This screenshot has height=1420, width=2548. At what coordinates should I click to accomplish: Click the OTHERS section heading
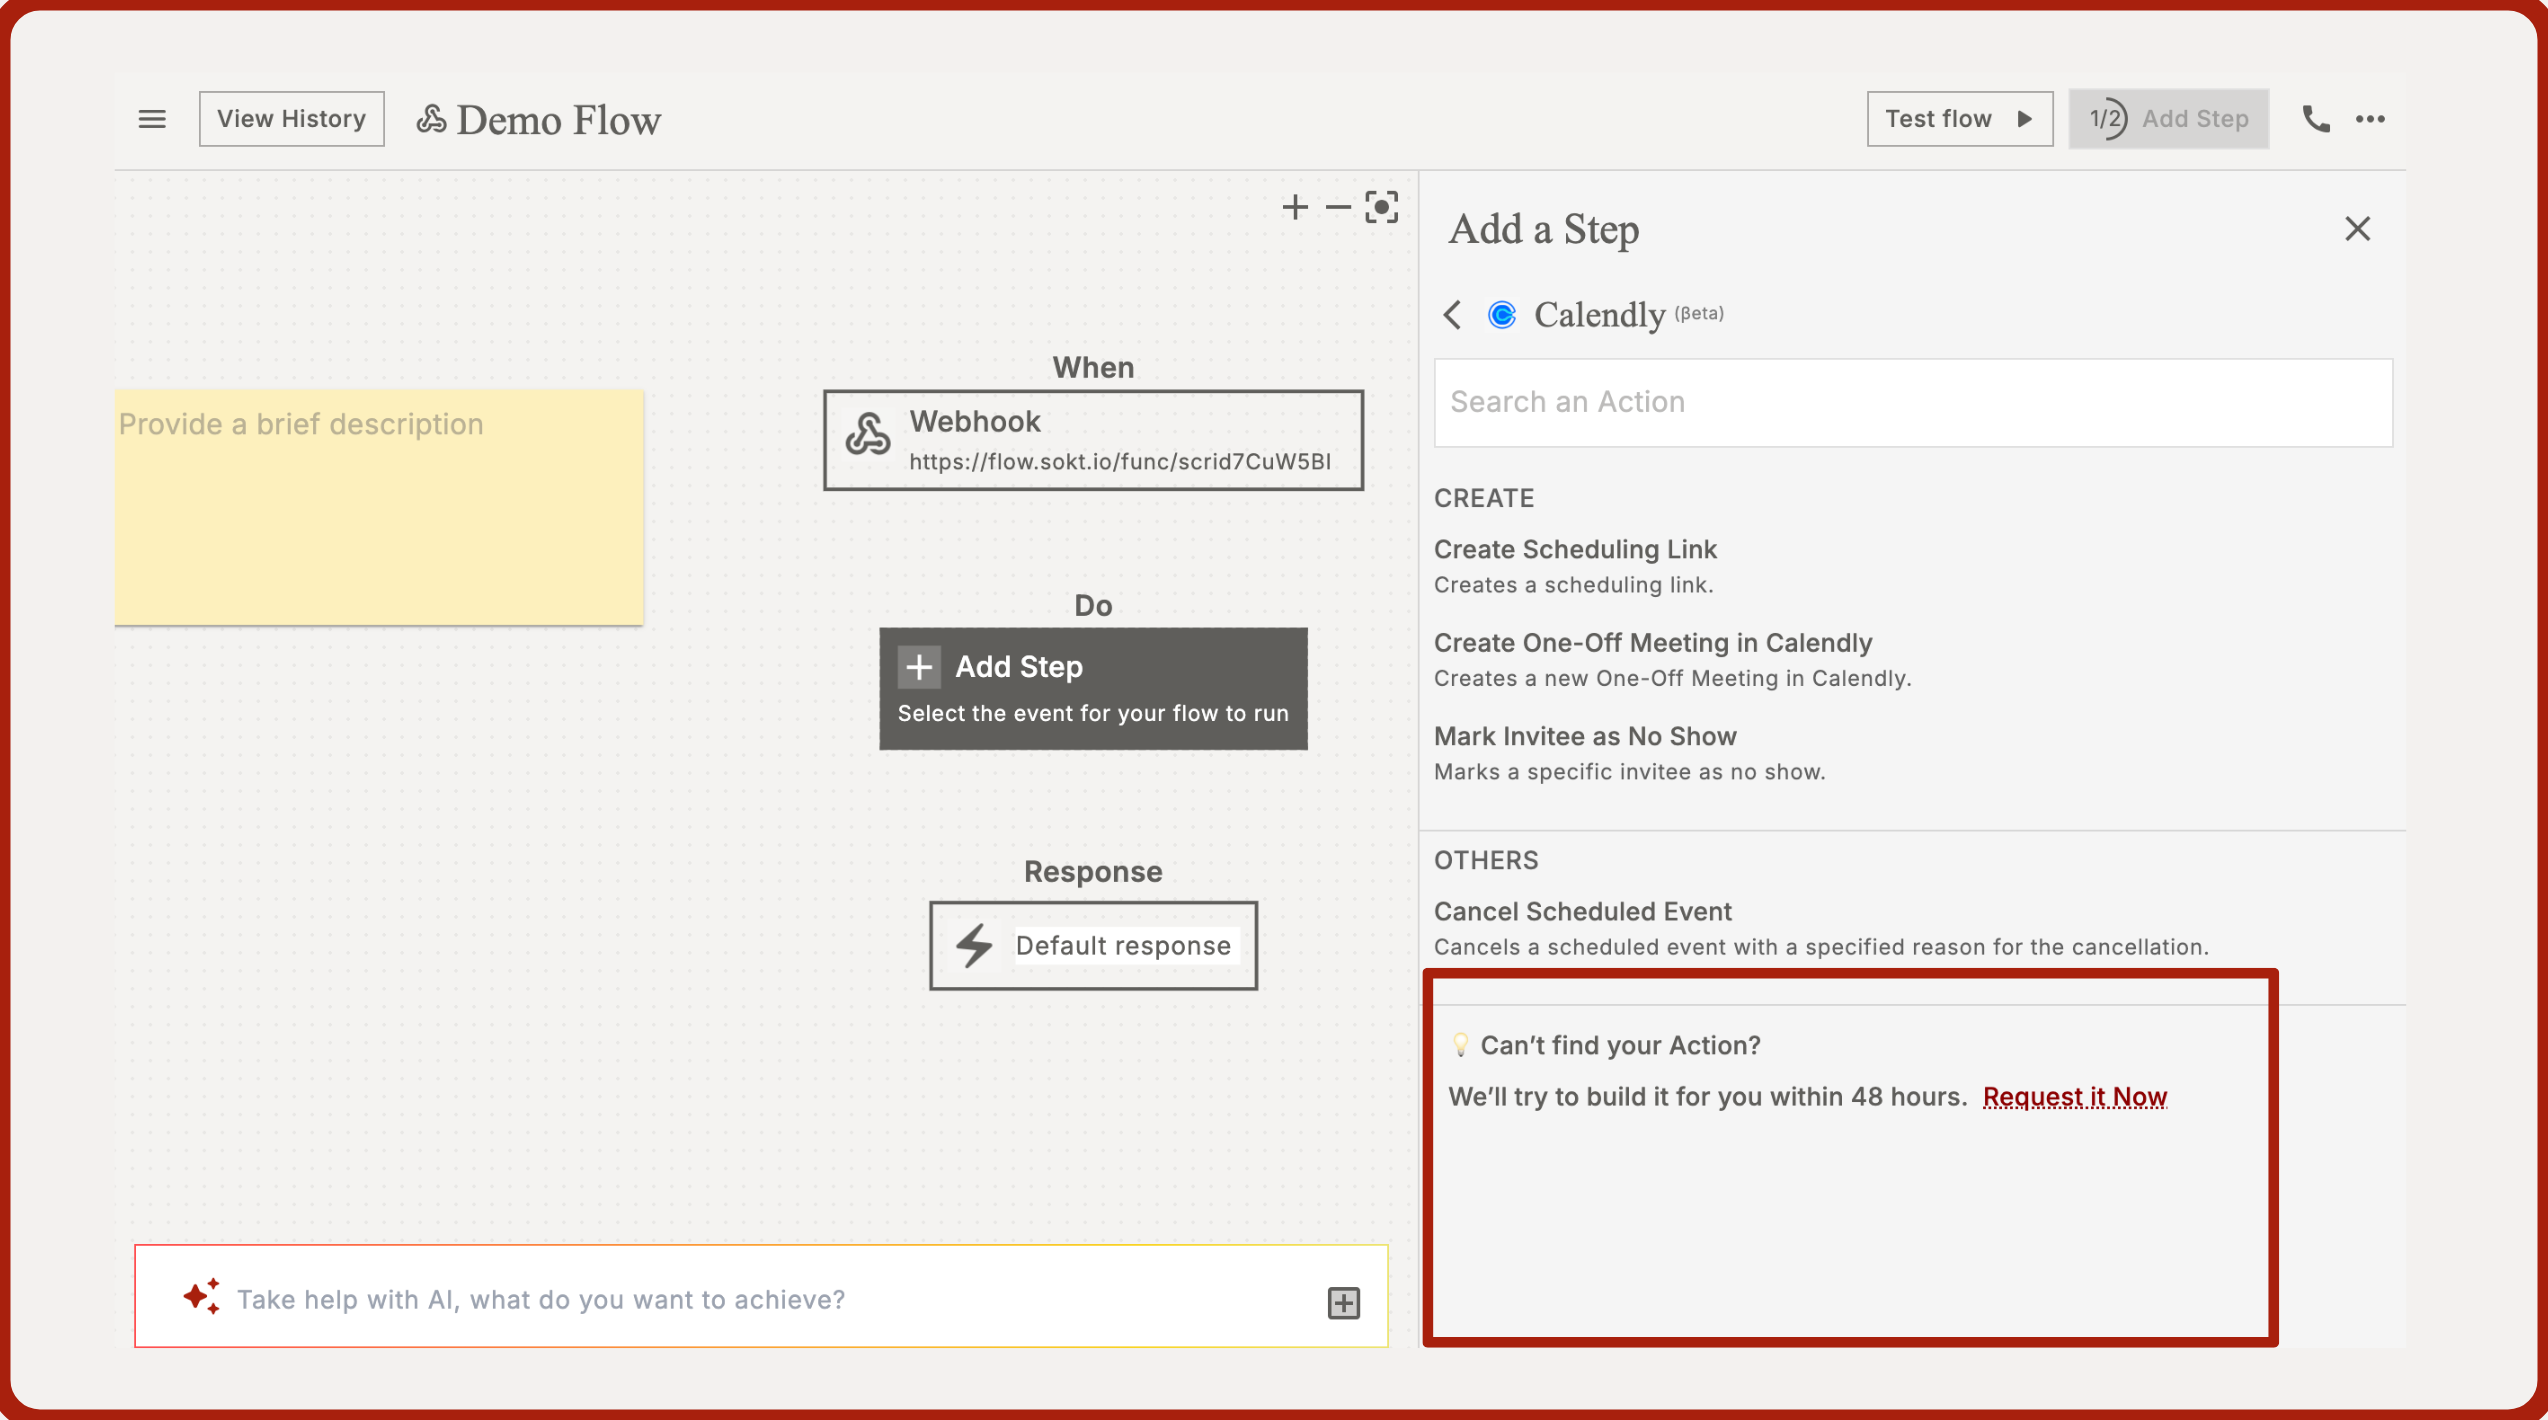[x=1485, y=860]
